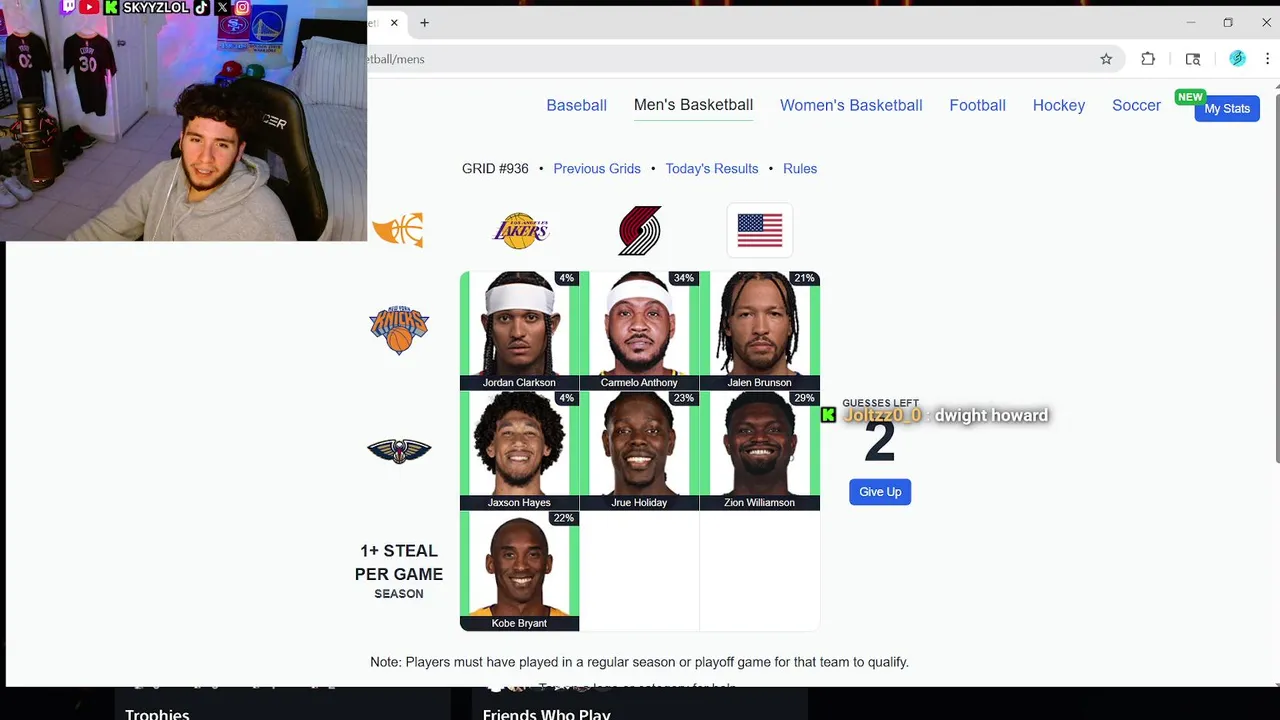Open a new browser tab

[x=424, y=23]
